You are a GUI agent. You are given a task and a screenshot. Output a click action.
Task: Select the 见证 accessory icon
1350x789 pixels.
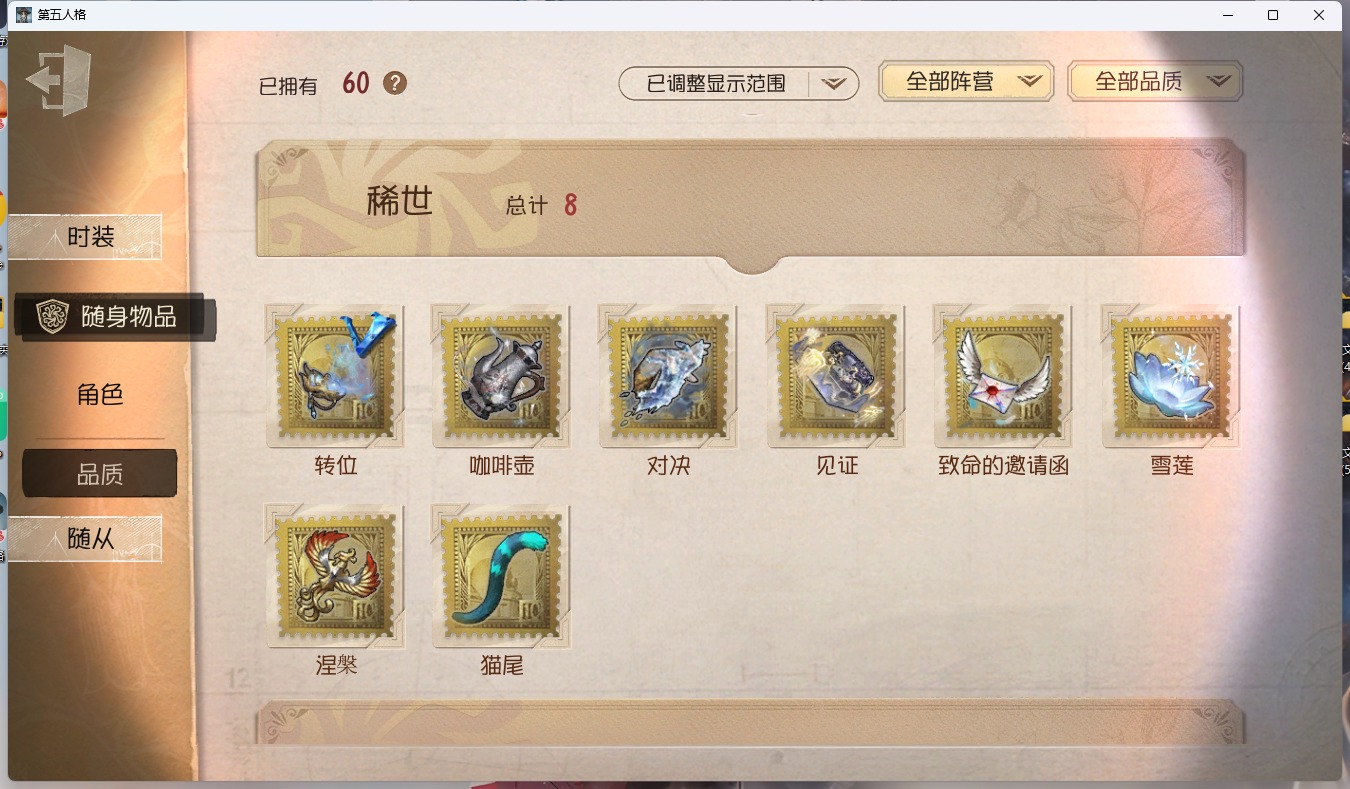tap(836, 376)
